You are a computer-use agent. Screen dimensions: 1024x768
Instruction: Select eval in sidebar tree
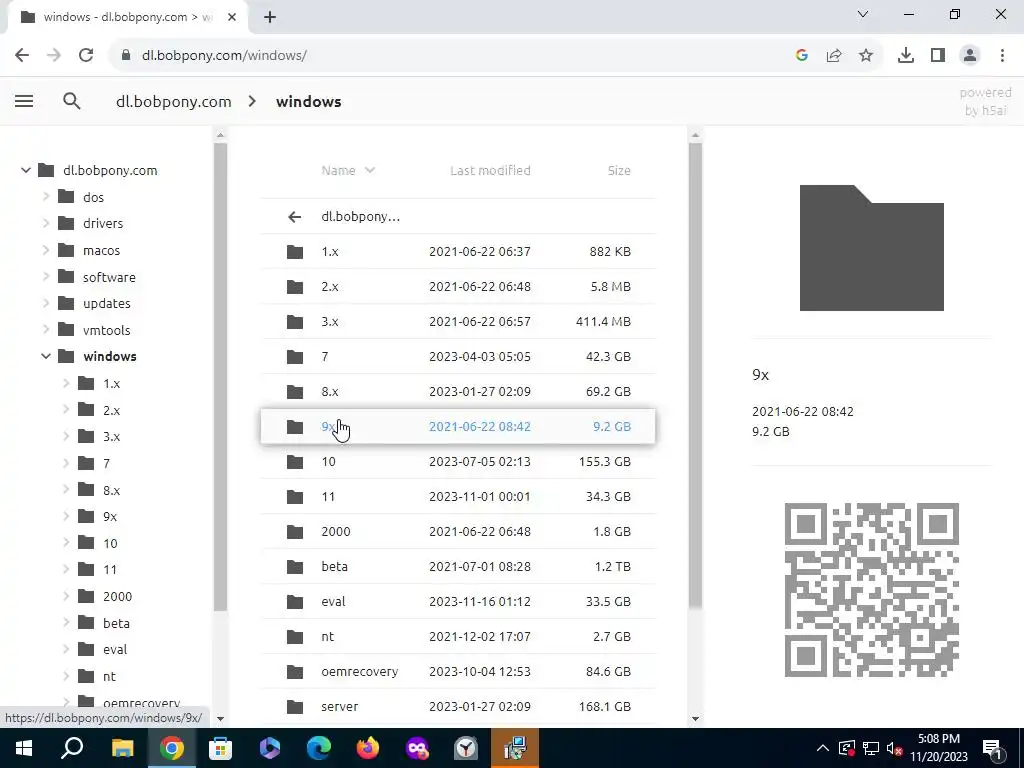[115, 650]
